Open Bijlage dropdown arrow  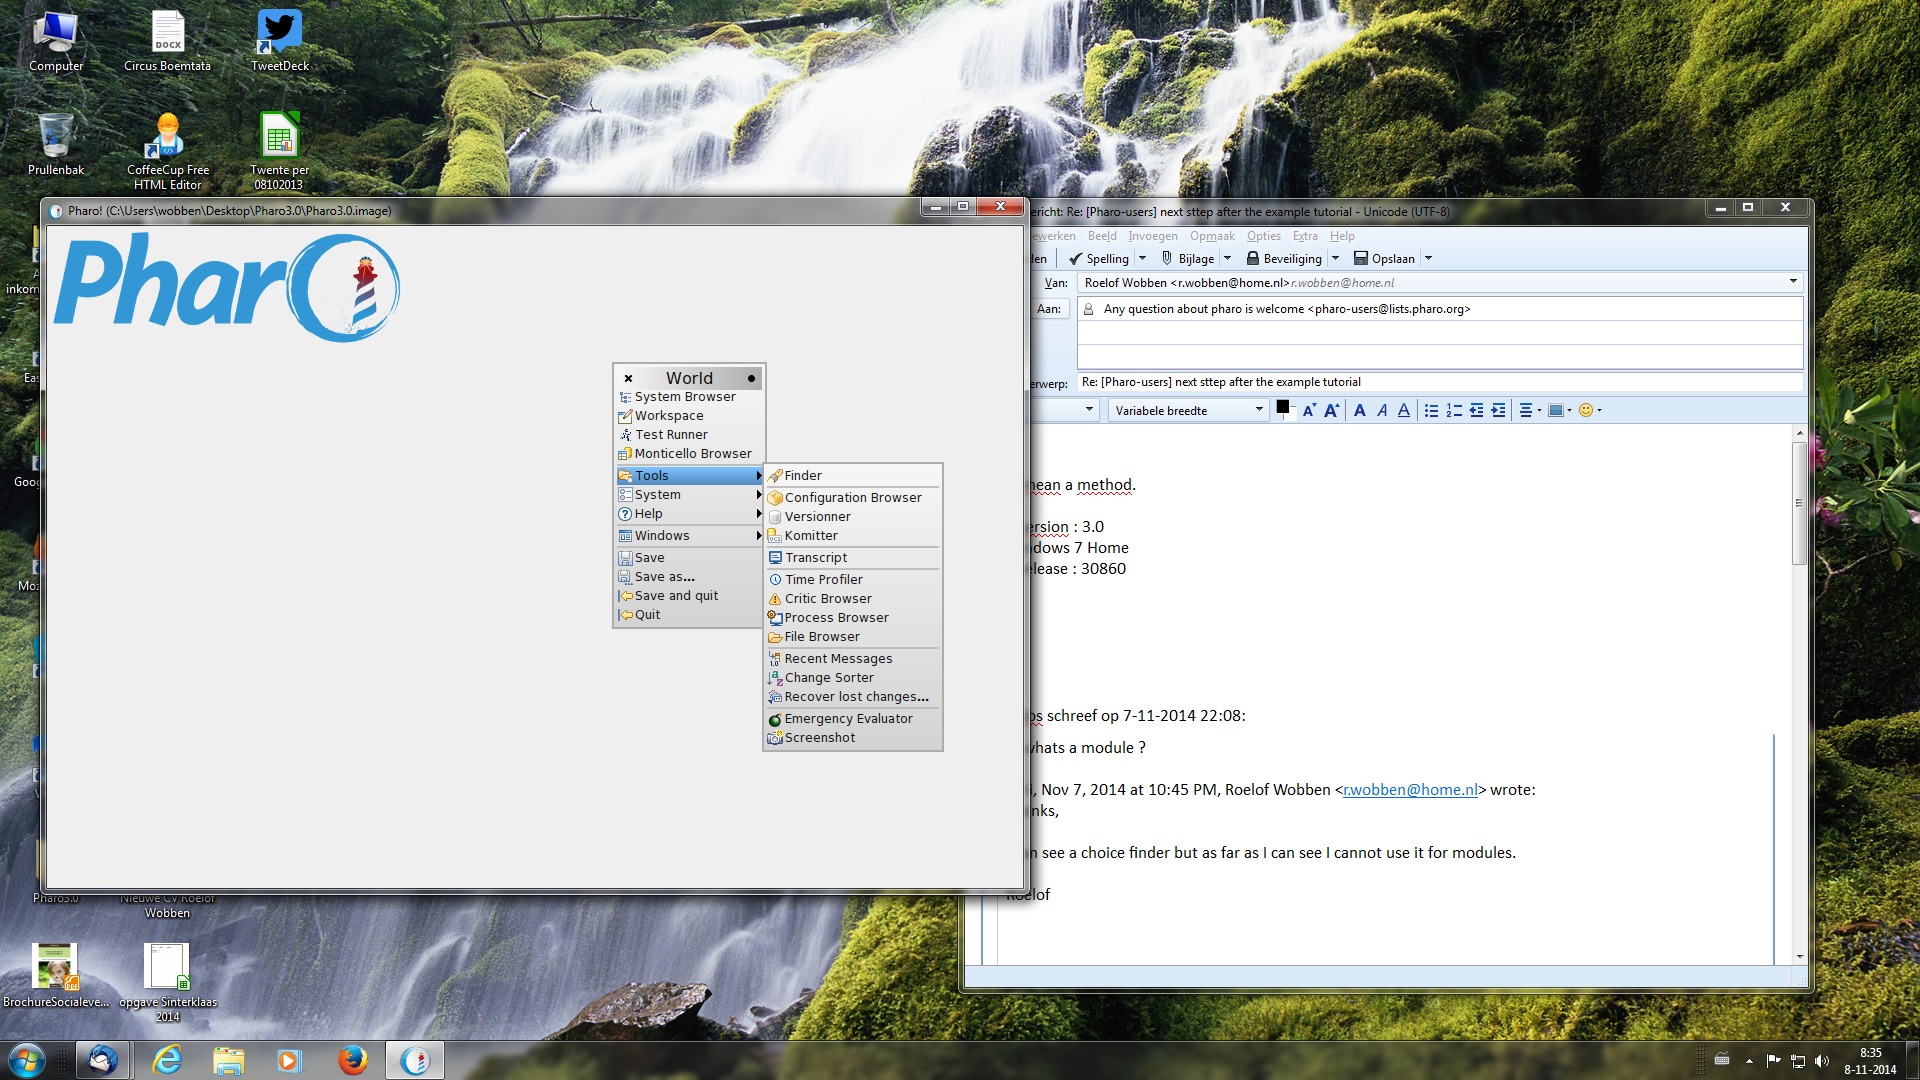click(x=1228, y=259)
